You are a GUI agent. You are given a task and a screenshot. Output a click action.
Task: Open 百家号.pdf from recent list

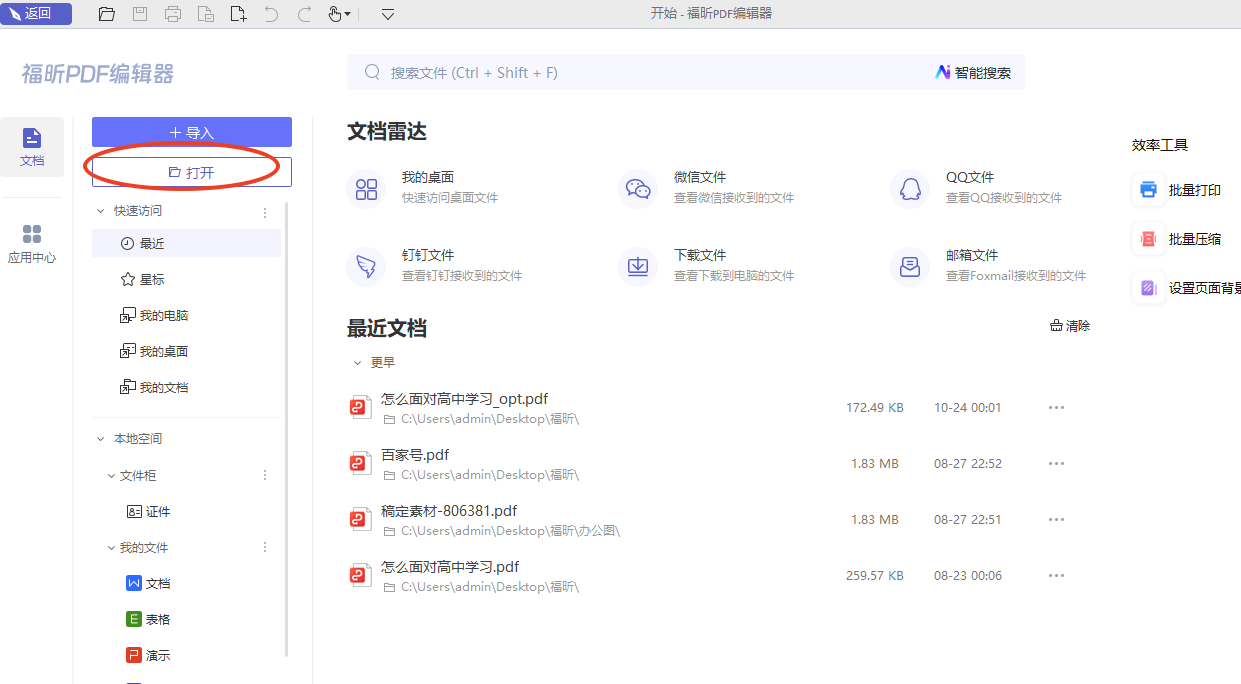coord(415,455)
